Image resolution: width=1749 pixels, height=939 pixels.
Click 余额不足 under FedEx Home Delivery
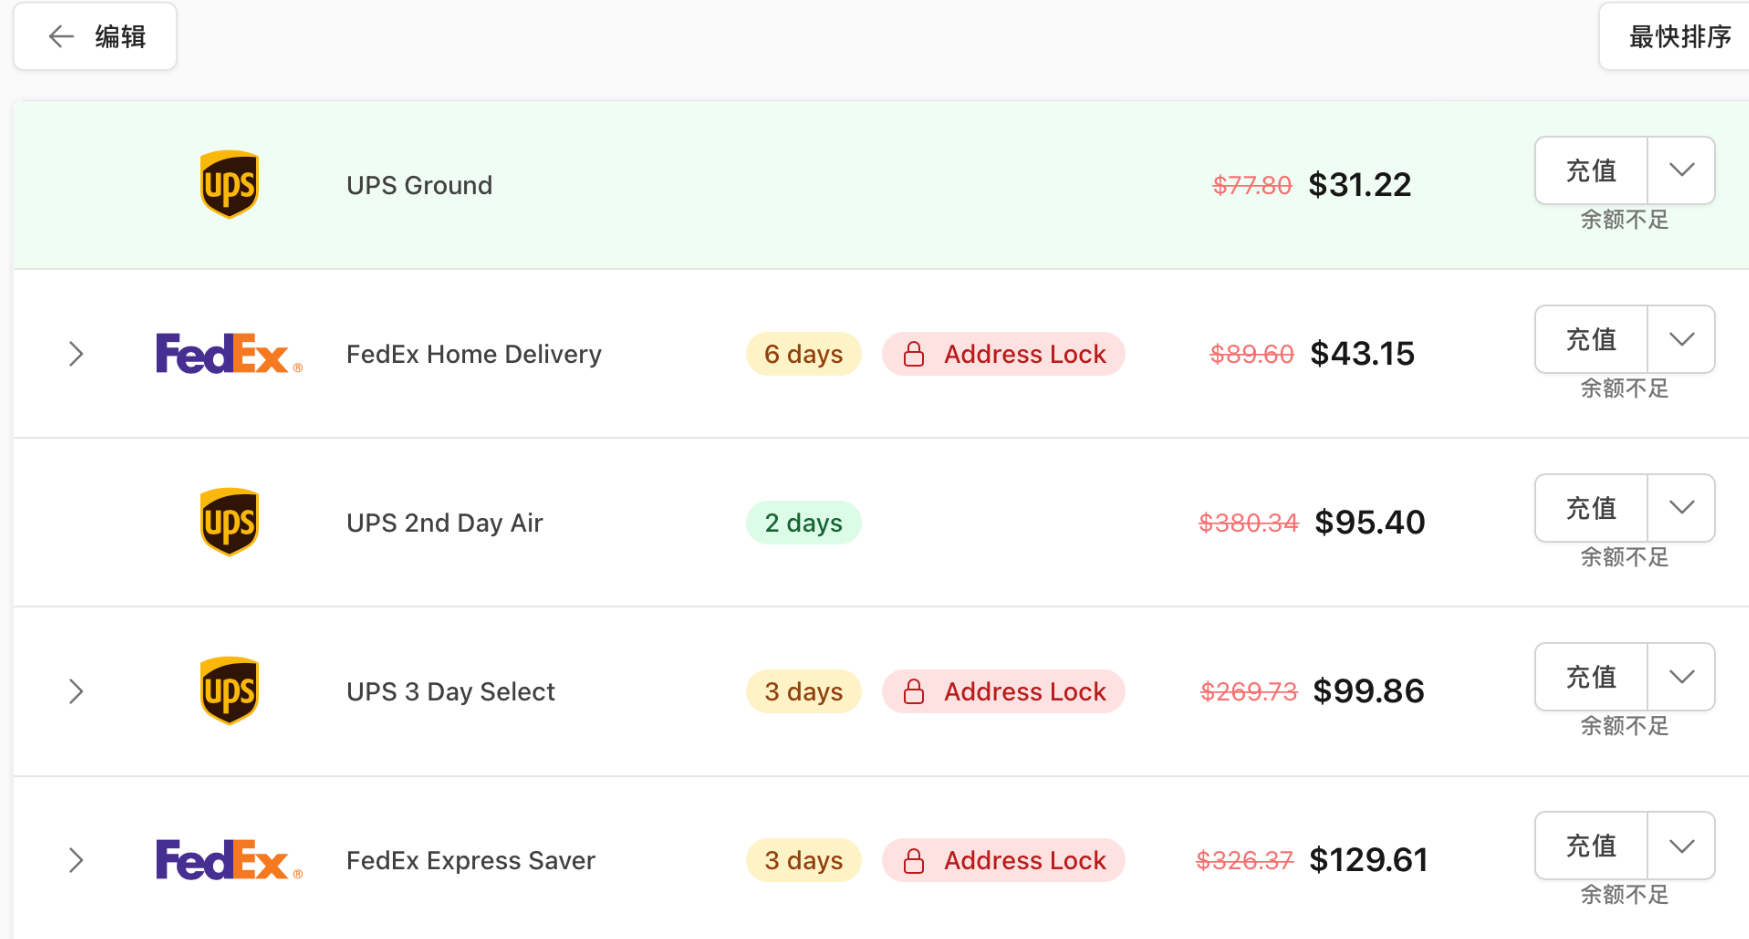click(x=1625, y=389)
